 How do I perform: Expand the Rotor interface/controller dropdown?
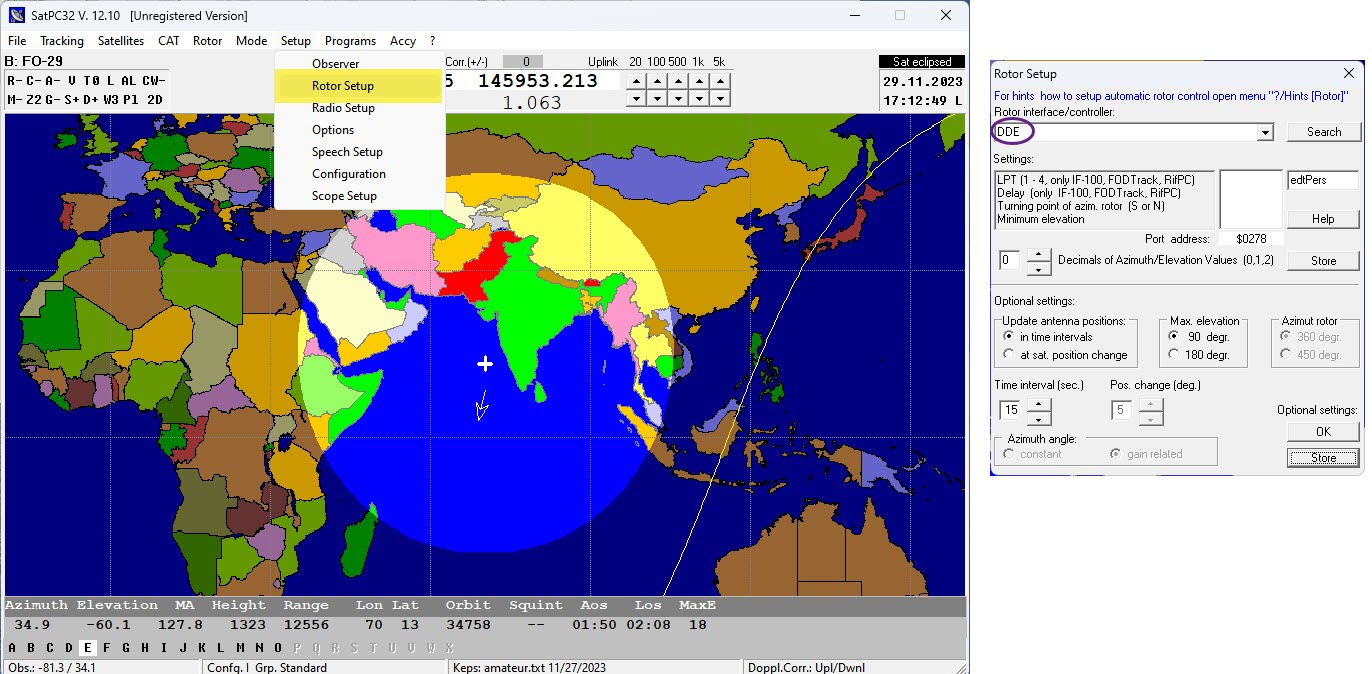pos(1265,133)
